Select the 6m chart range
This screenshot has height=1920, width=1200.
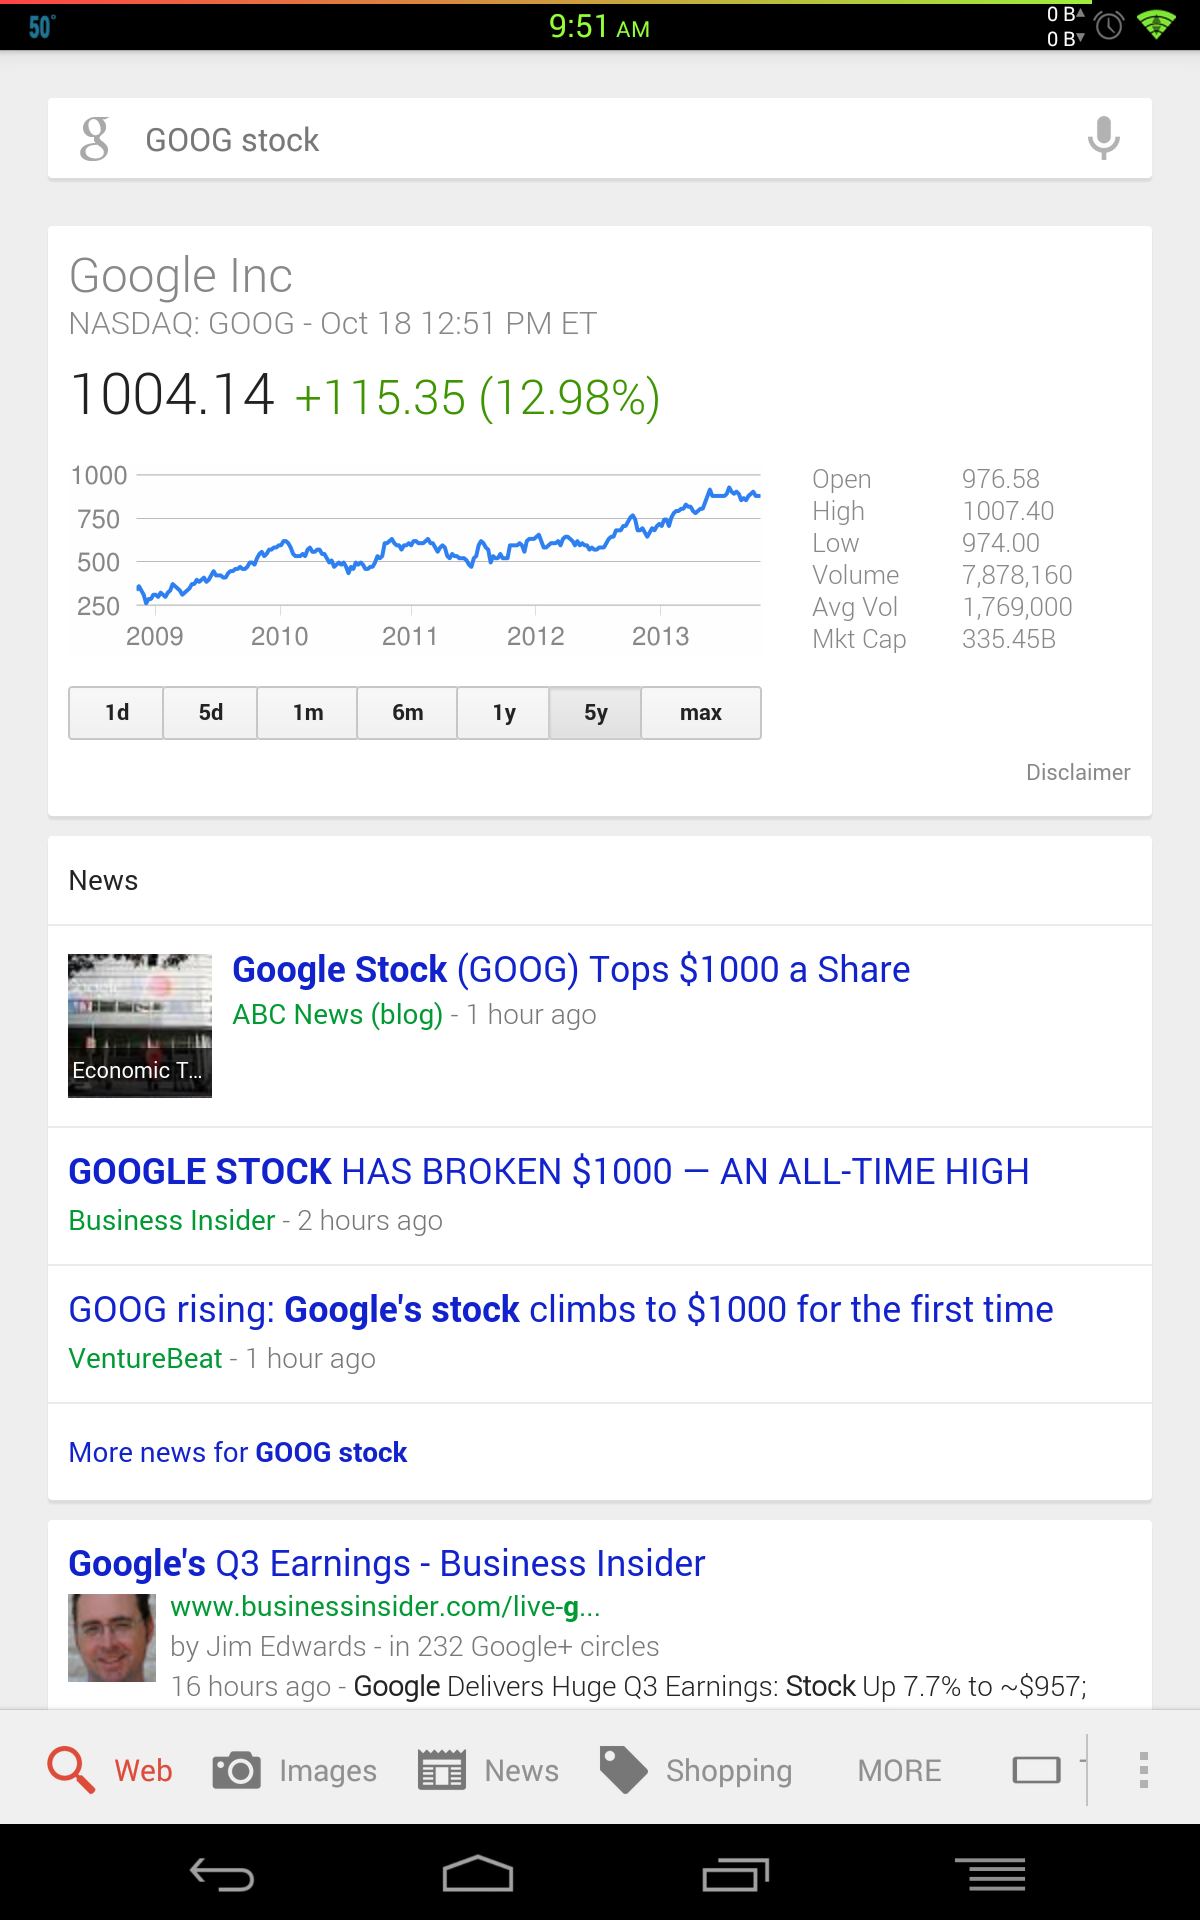[x=407, y=713]
